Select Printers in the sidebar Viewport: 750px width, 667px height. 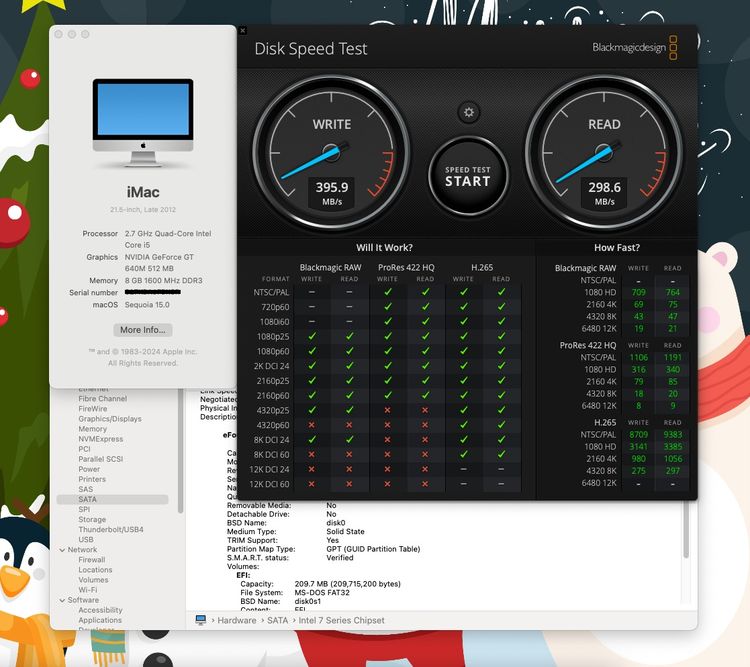click(x=92, y=479)
